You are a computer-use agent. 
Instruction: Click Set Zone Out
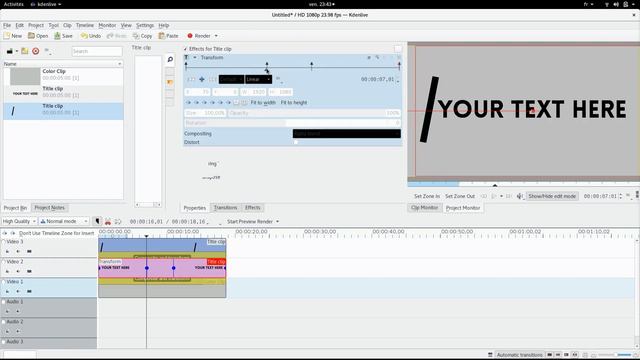coord(460,196)
